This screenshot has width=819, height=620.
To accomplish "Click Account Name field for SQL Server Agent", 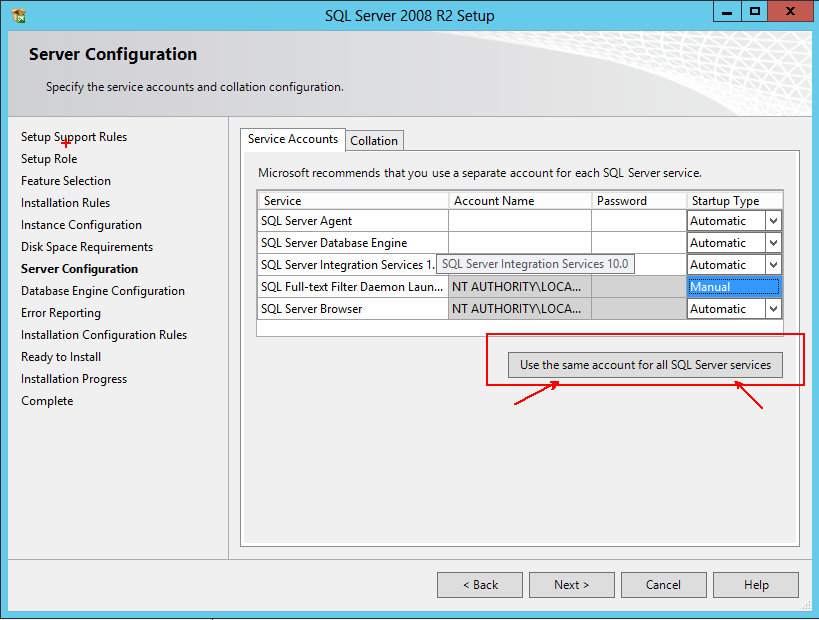I will pyautogui.click(x=520, y=221).
